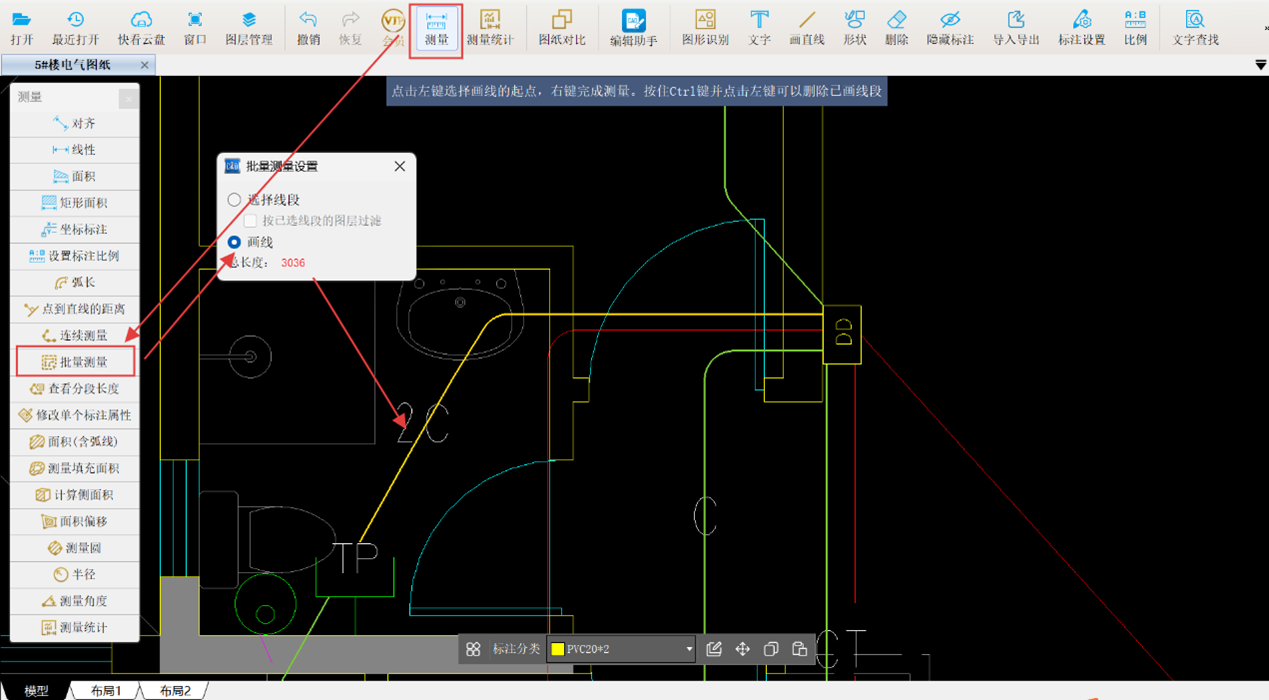Click 查看分段长度 option
This screenshot has height=700, width=1269.
(75, 388)
